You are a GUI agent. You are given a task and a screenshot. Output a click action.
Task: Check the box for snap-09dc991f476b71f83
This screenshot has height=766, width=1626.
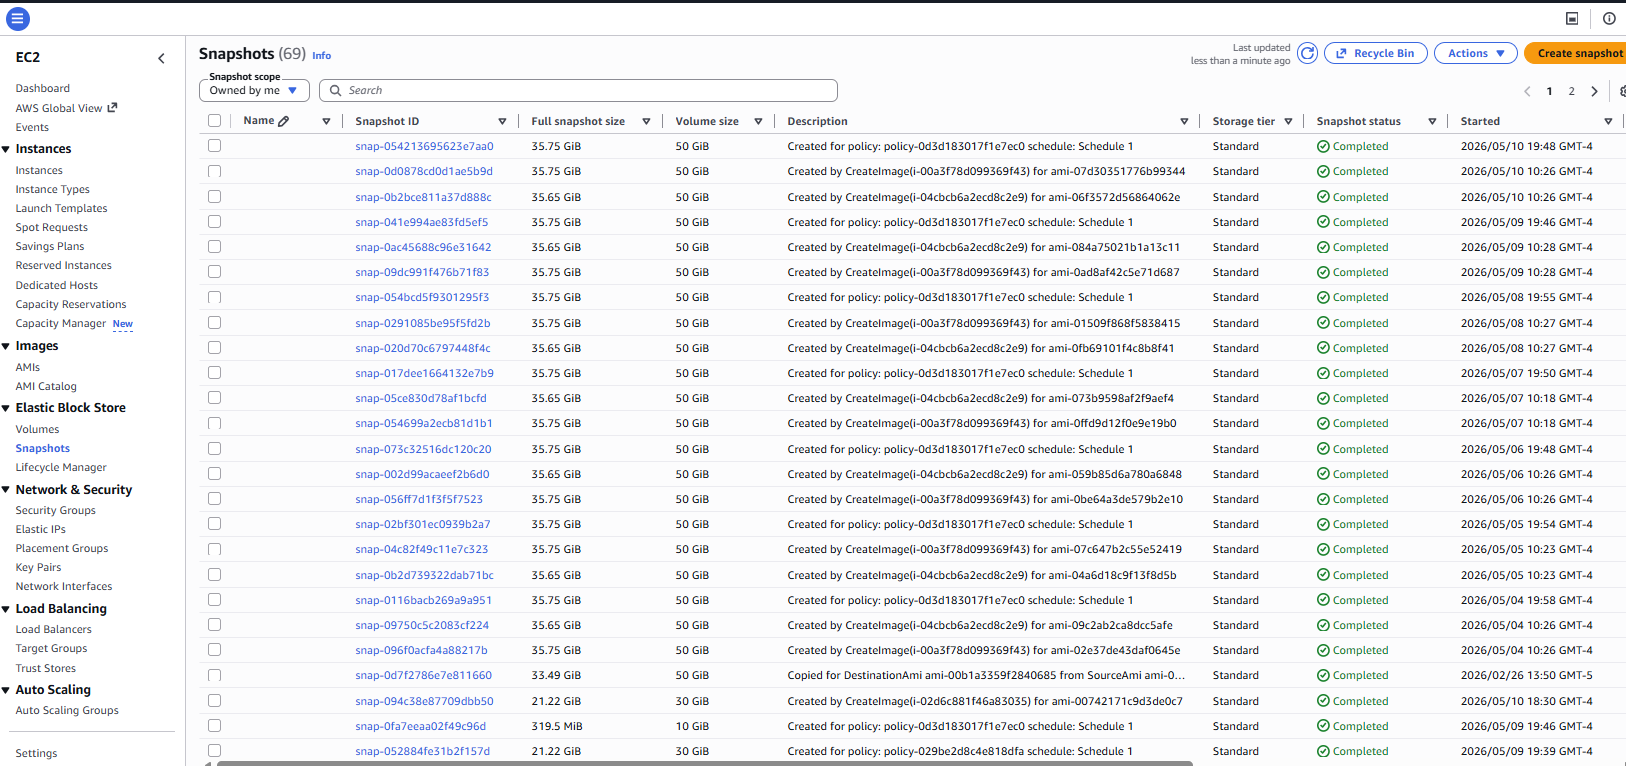(x=214, y=272)
